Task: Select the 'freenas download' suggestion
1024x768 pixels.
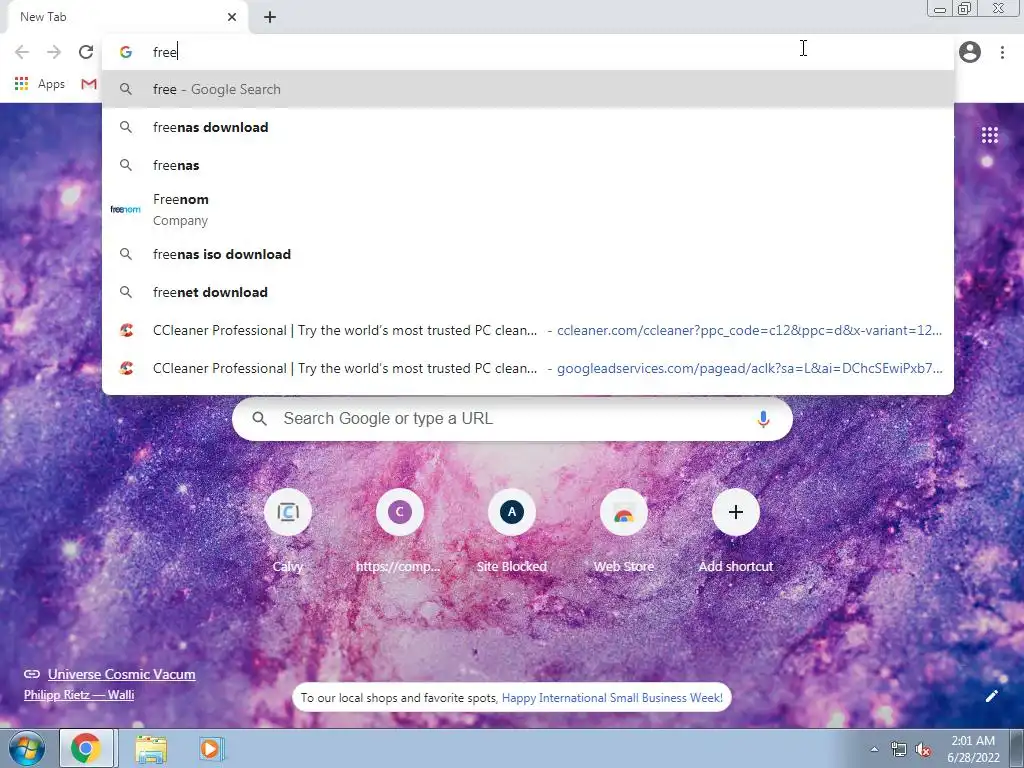Action: point(528,127)
